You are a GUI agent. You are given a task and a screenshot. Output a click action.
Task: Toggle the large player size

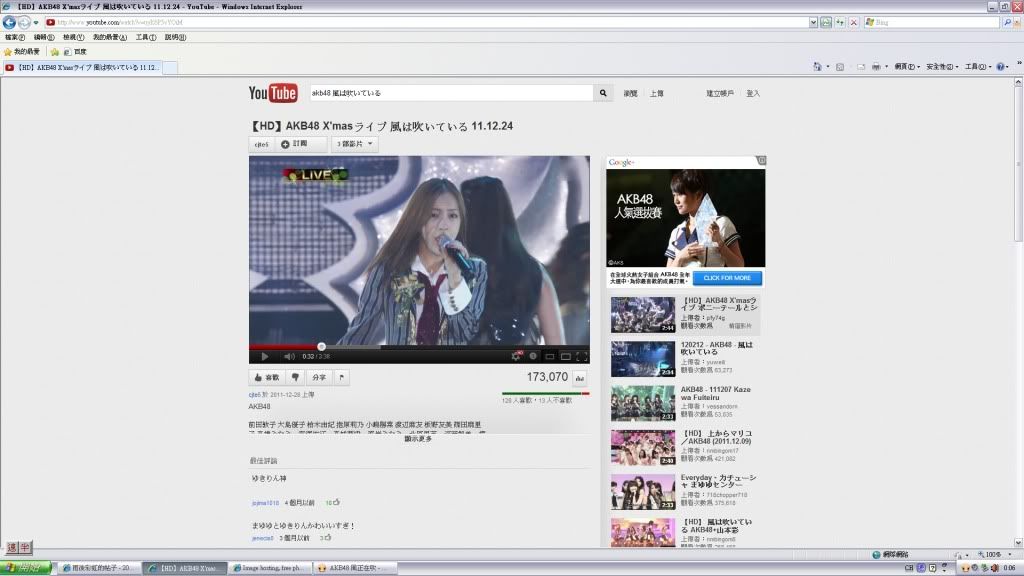[565, 356]
